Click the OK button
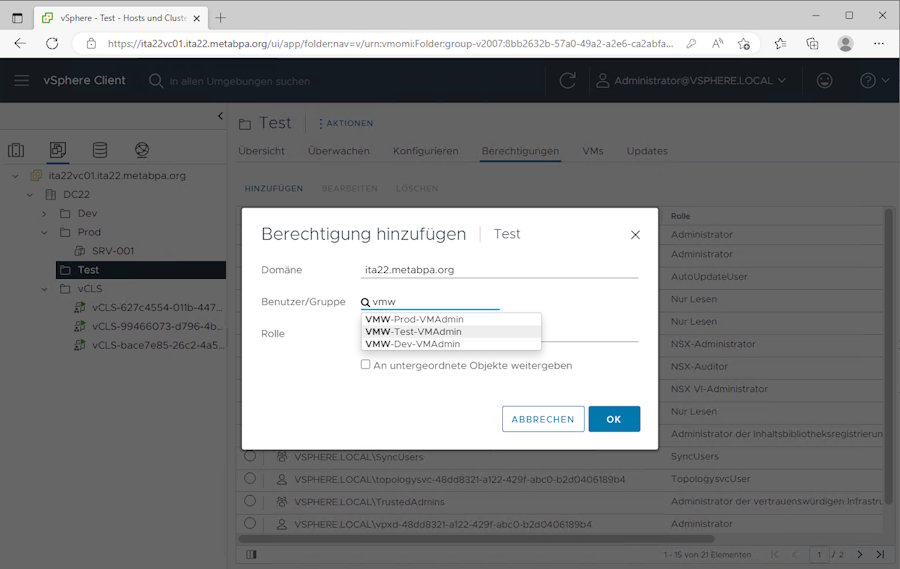 tap(614, 419)
